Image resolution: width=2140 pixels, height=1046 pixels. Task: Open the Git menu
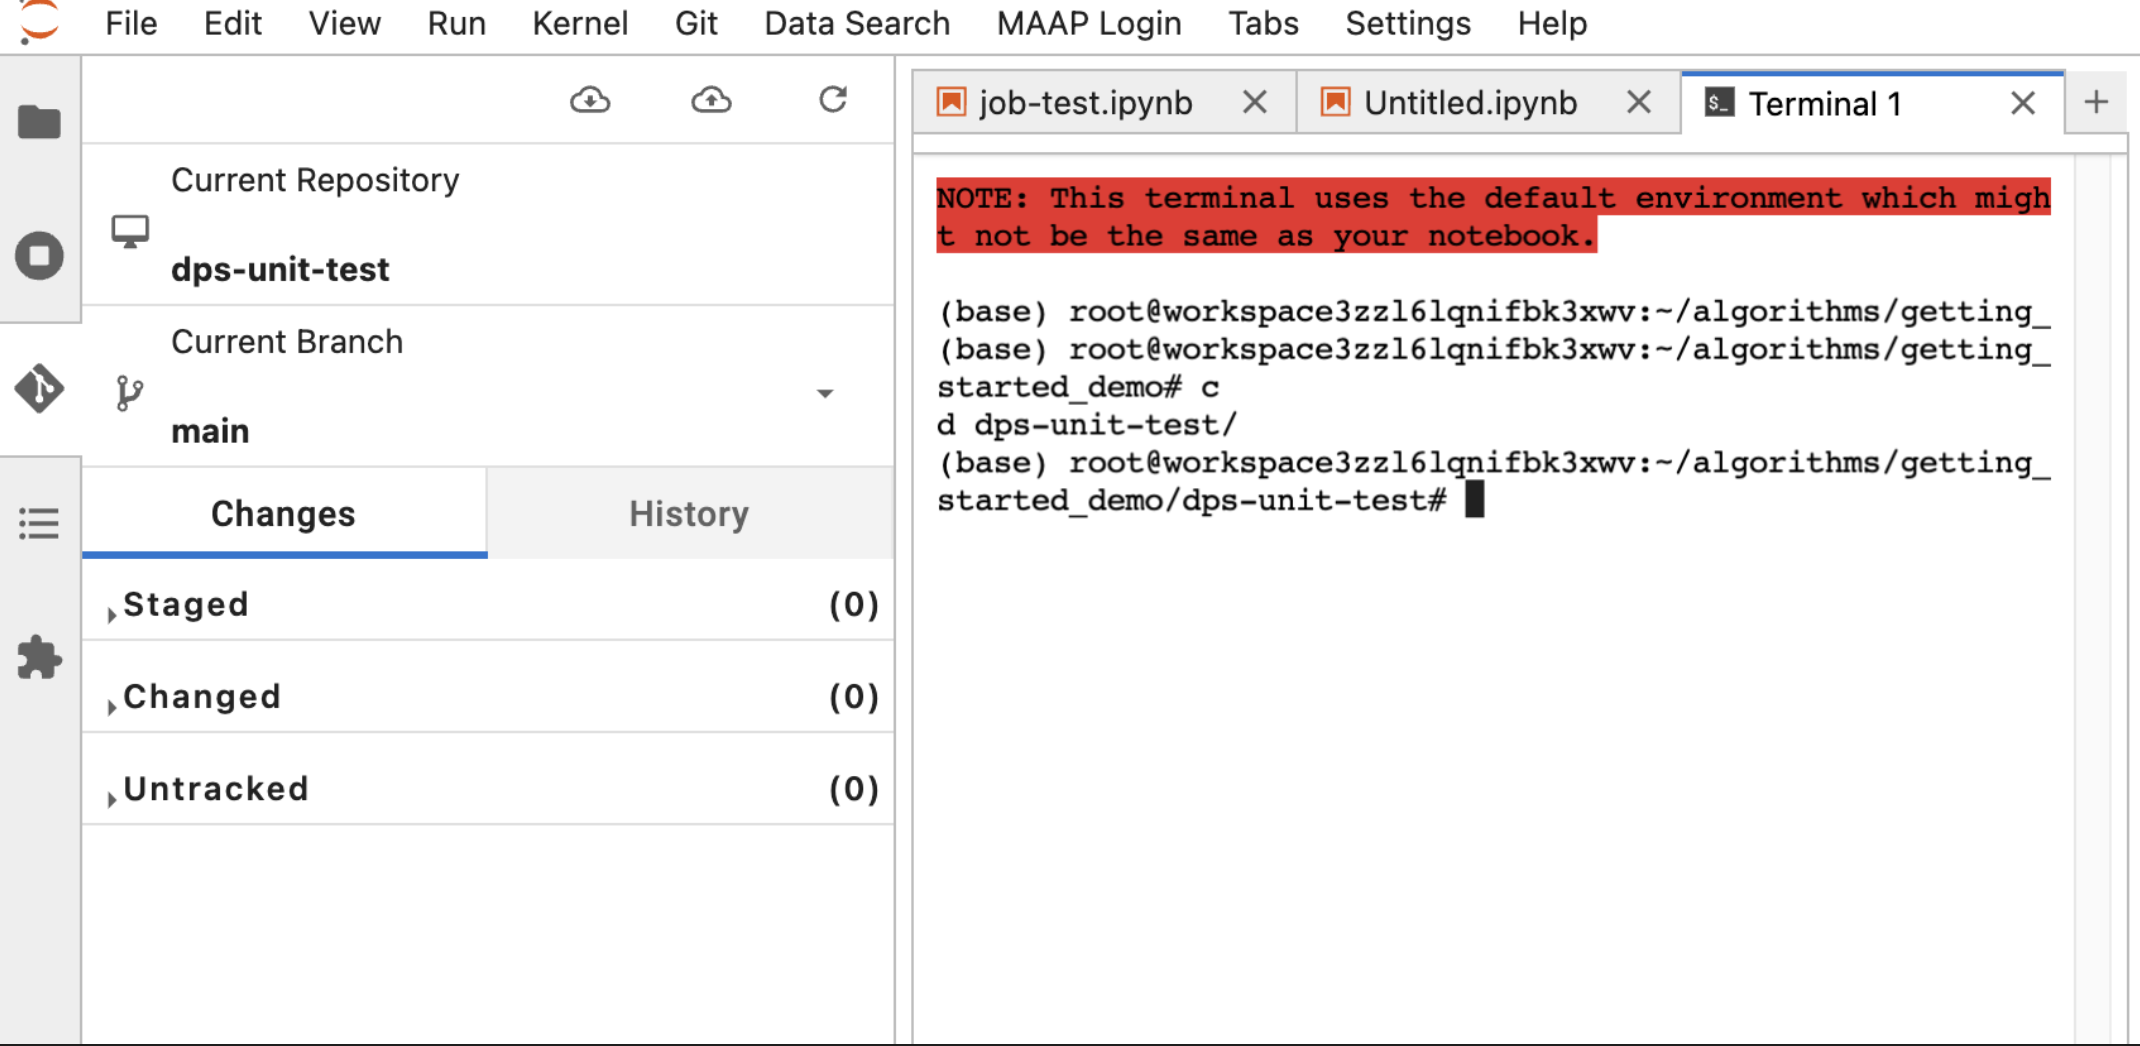pyautogui.click(x=696, y=23)
